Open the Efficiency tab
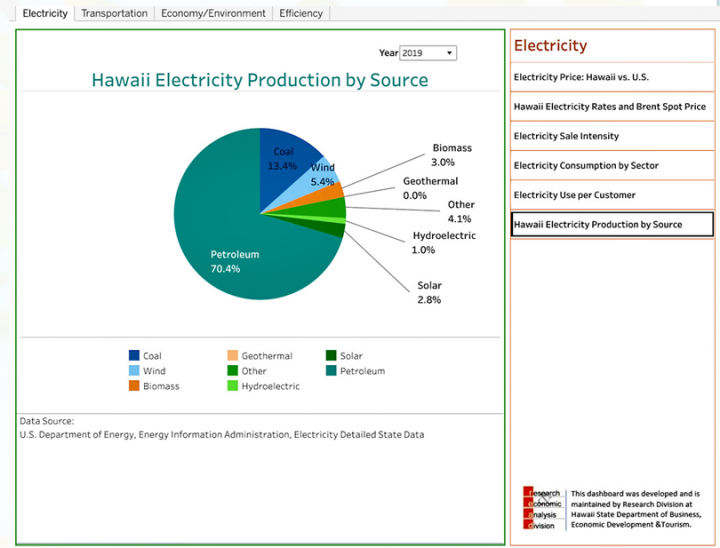The image size is (720, 548). click(301, 13)
